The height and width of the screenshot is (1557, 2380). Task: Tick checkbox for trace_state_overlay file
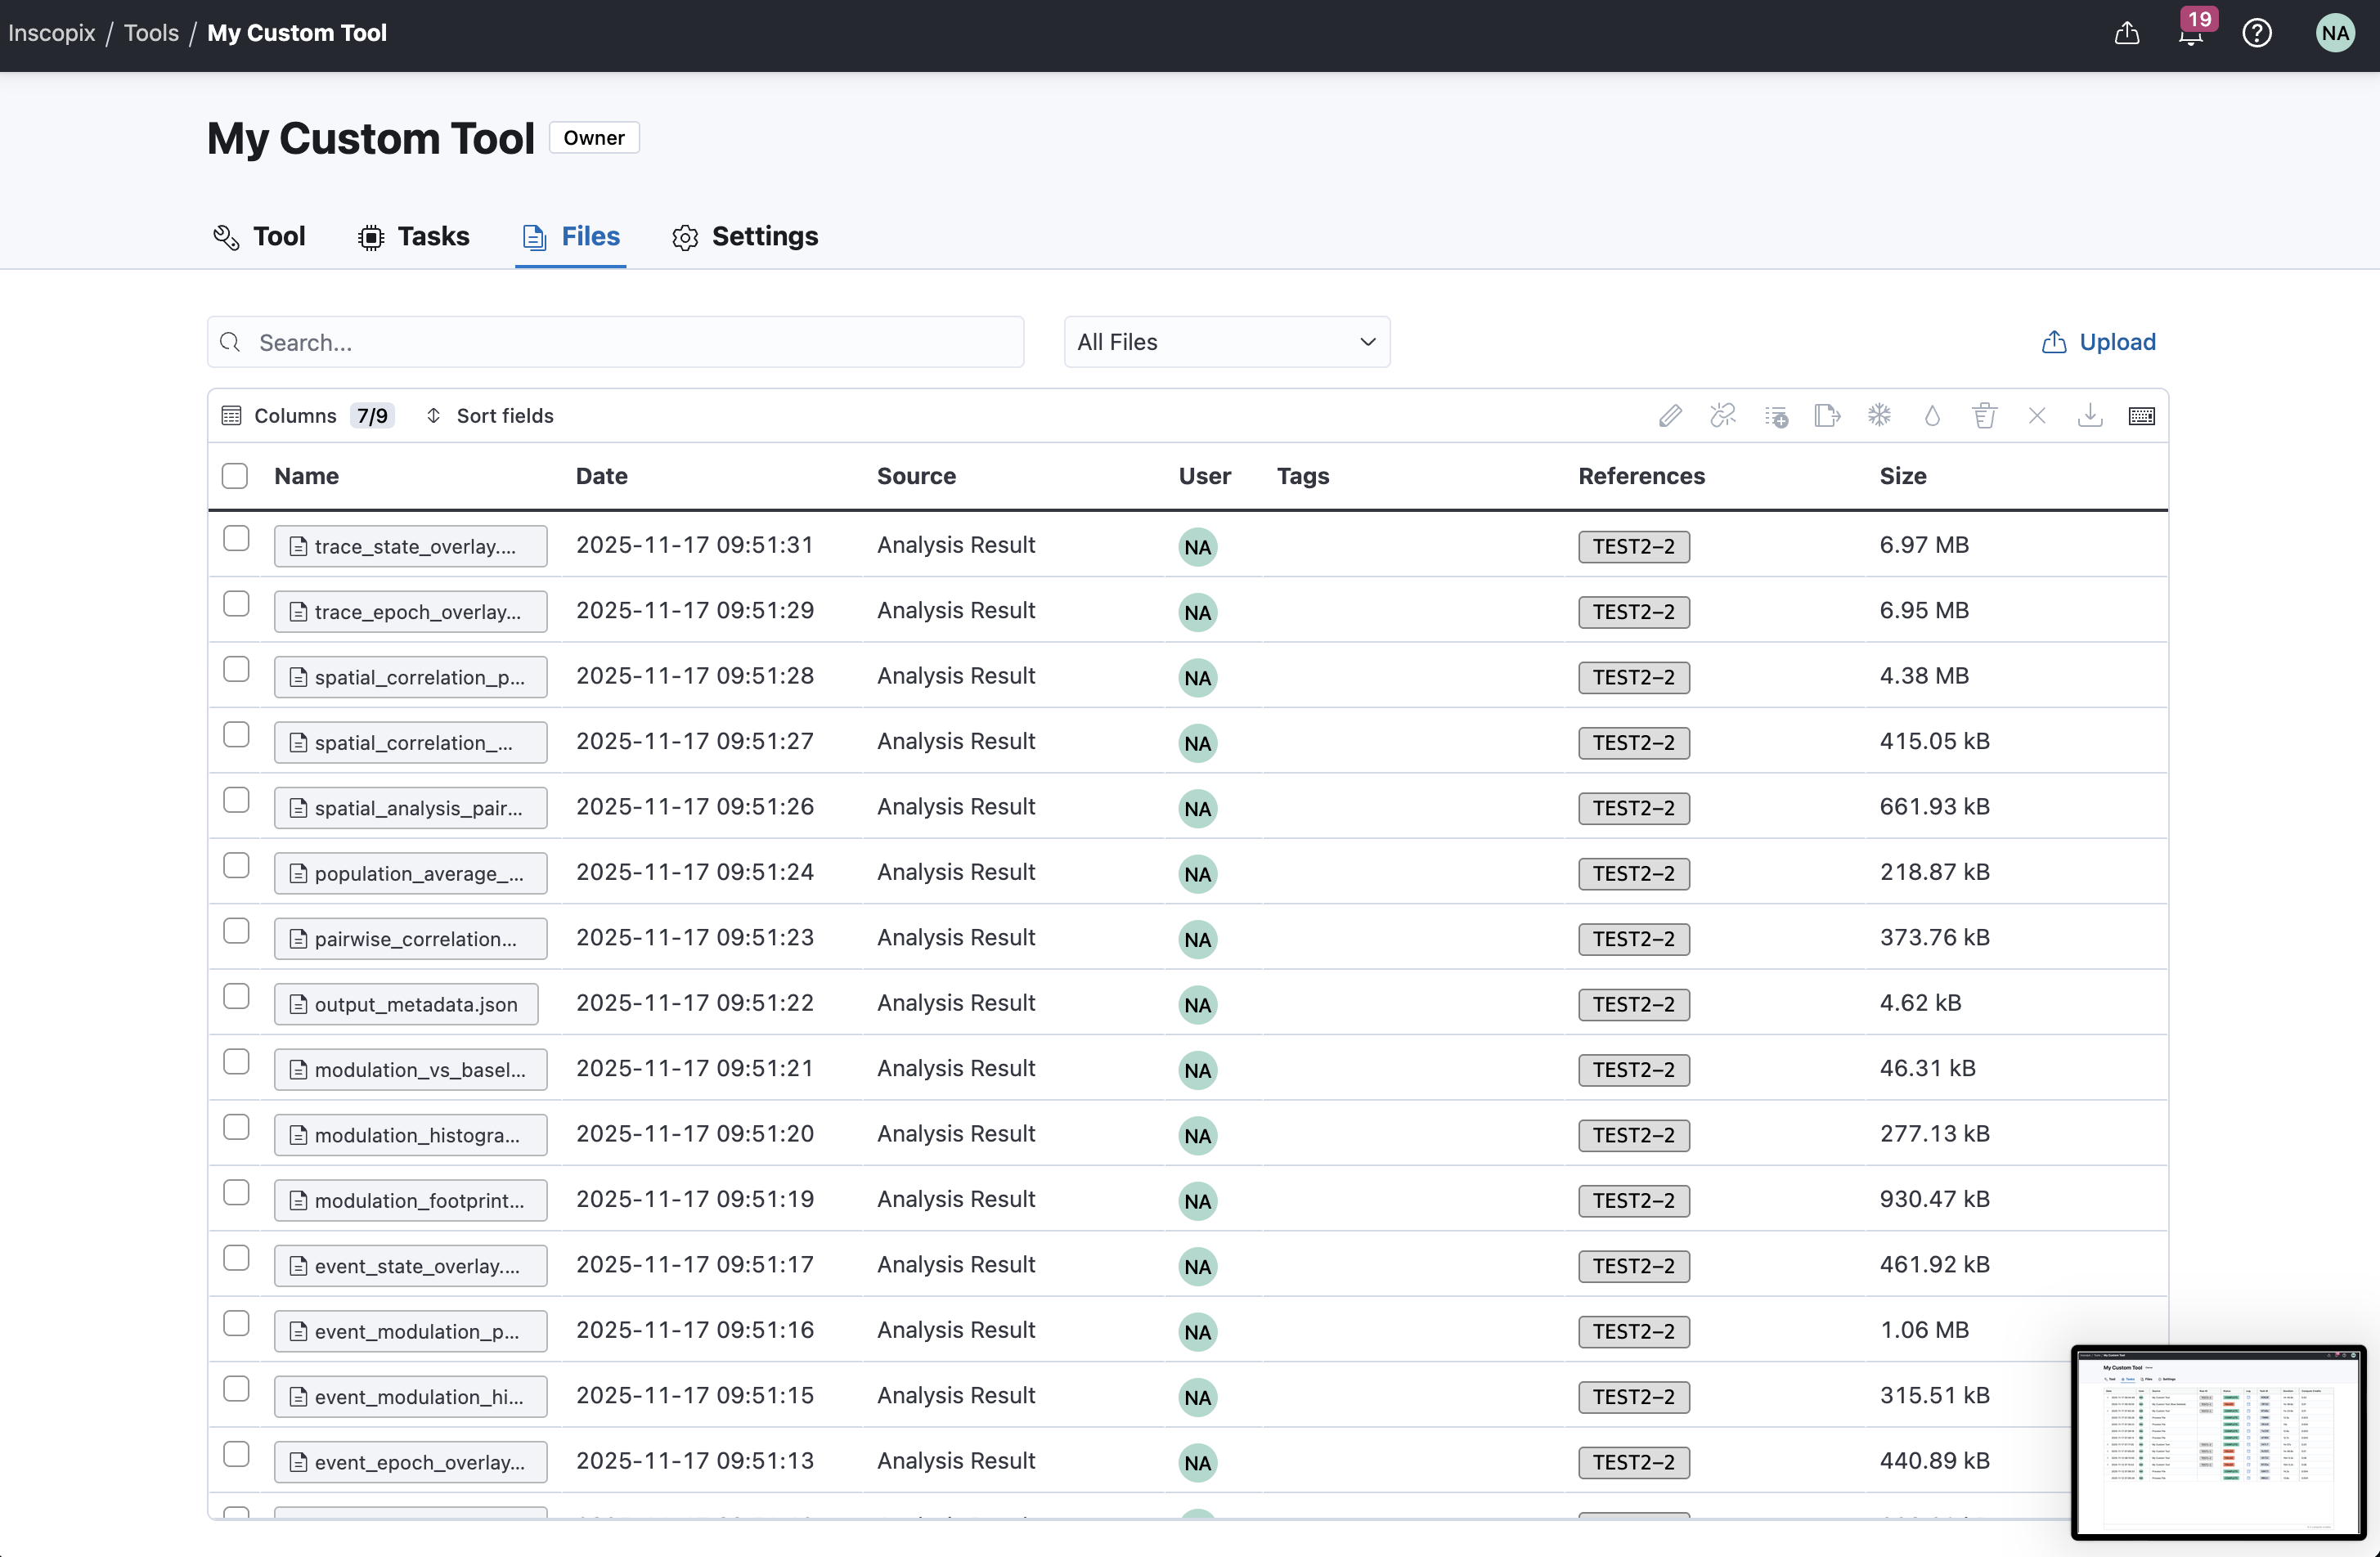(236, 539)
